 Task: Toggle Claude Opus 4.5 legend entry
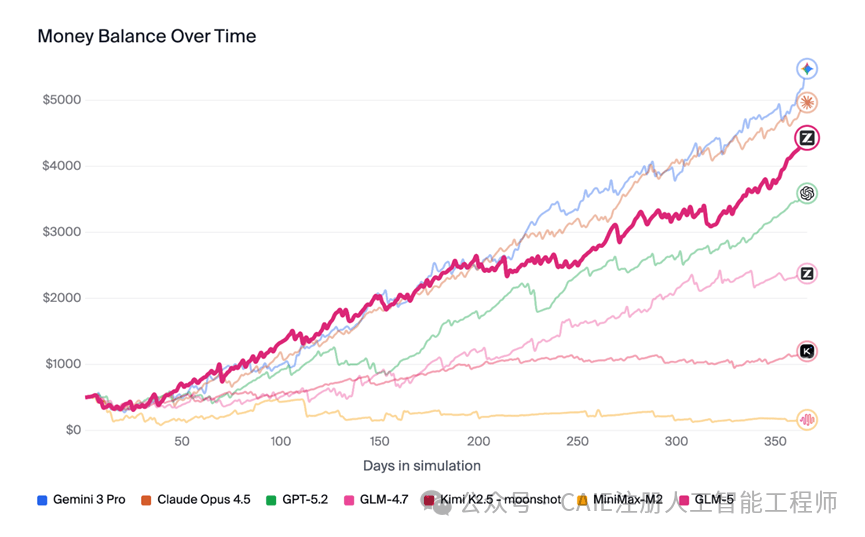tap(204, 499)
